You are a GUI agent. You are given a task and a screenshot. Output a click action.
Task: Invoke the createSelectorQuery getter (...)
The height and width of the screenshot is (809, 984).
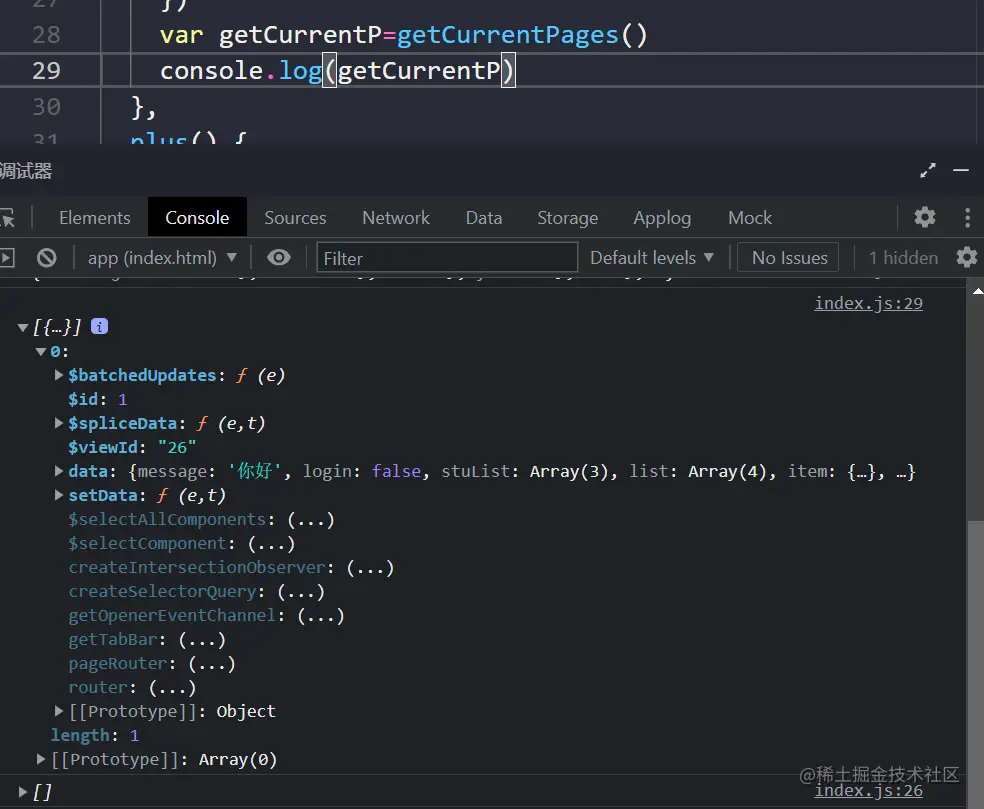(301, 592)
